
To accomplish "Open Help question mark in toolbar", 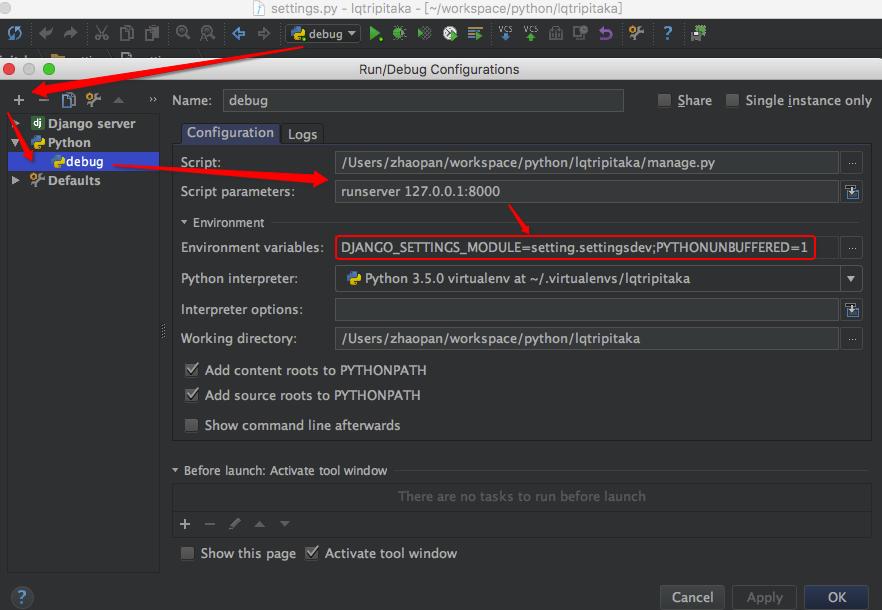I will (x=667, y=34).
